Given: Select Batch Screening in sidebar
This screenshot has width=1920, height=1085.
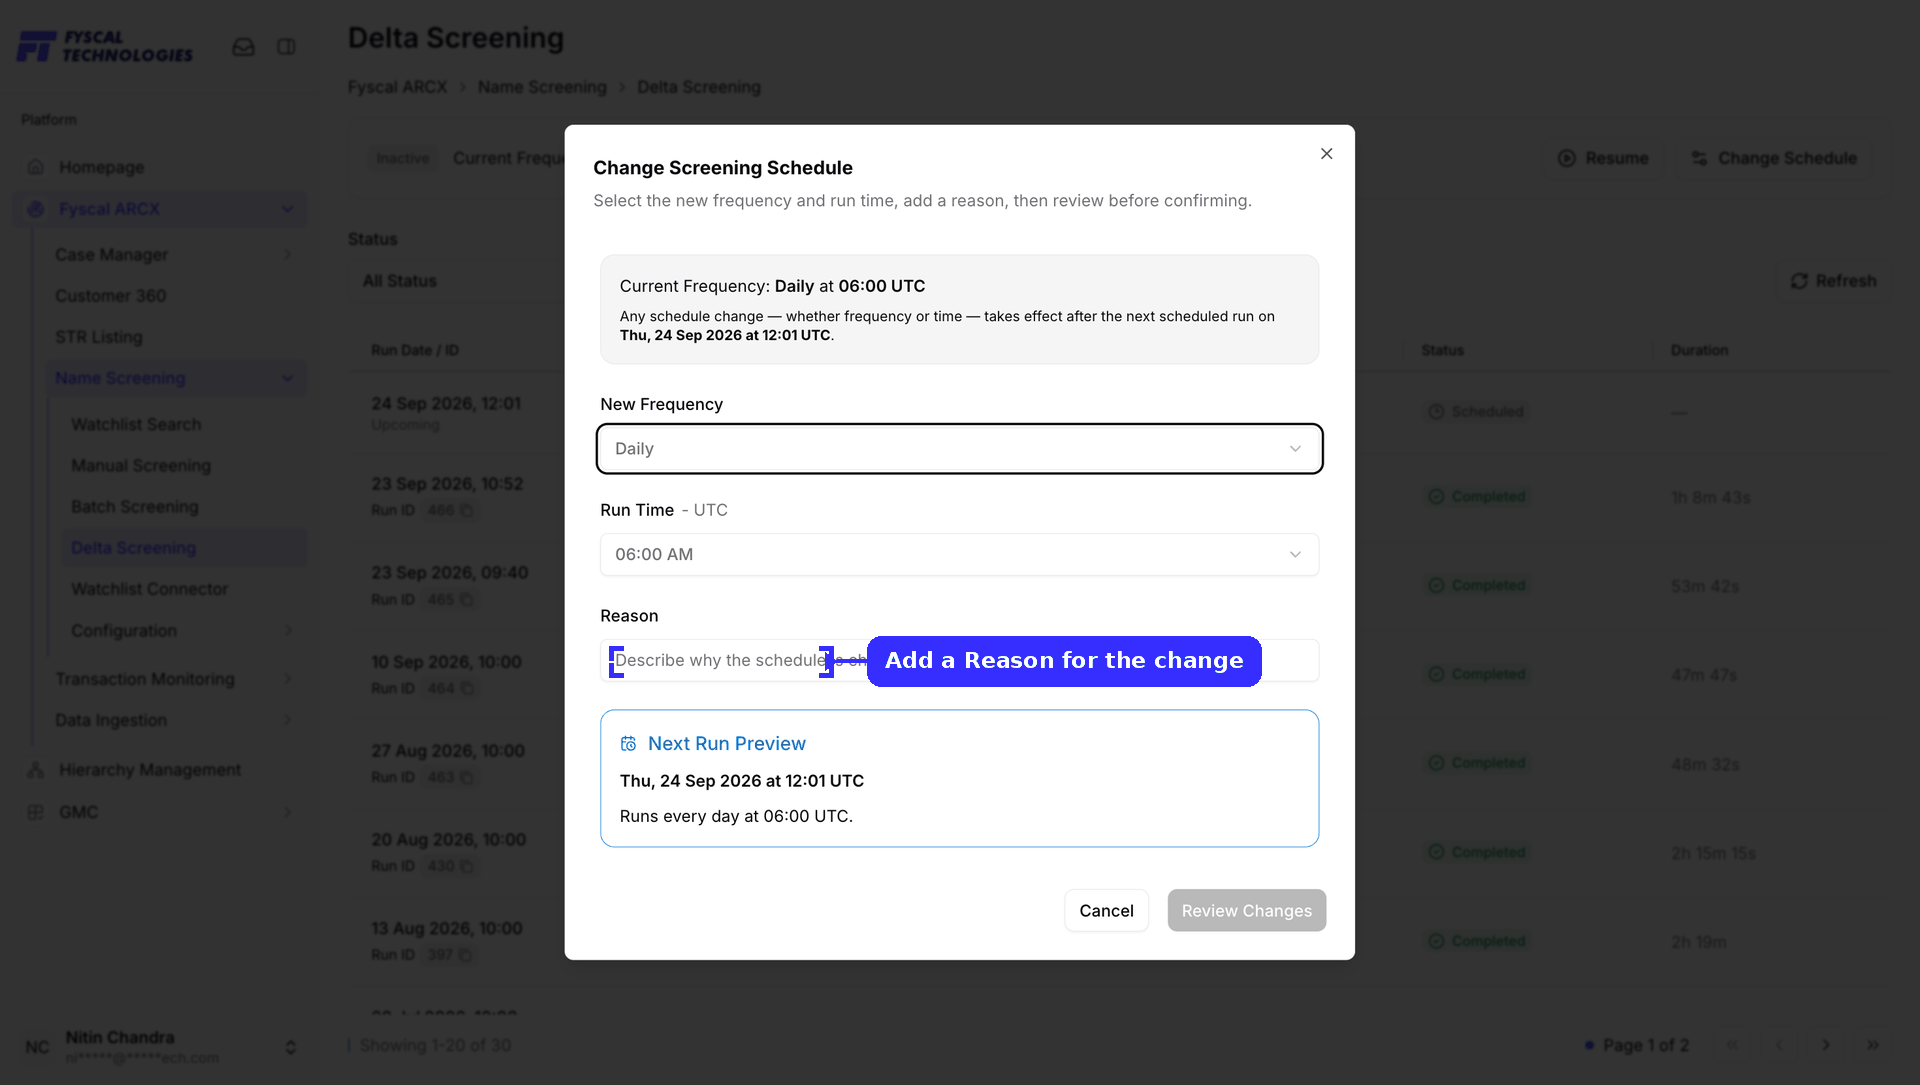Looking at the screenshot, I should tap(134, 507).
